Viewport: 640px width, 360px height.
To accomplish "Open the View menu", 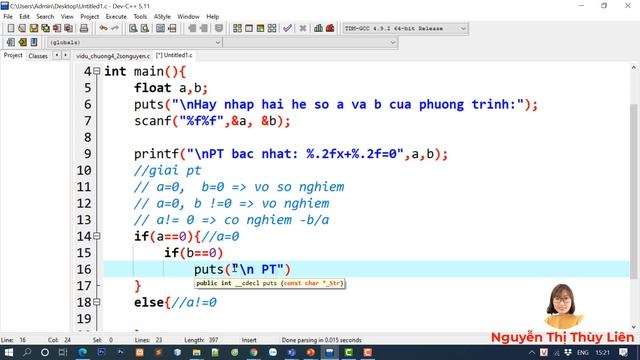I will click(x=67, y=16).
